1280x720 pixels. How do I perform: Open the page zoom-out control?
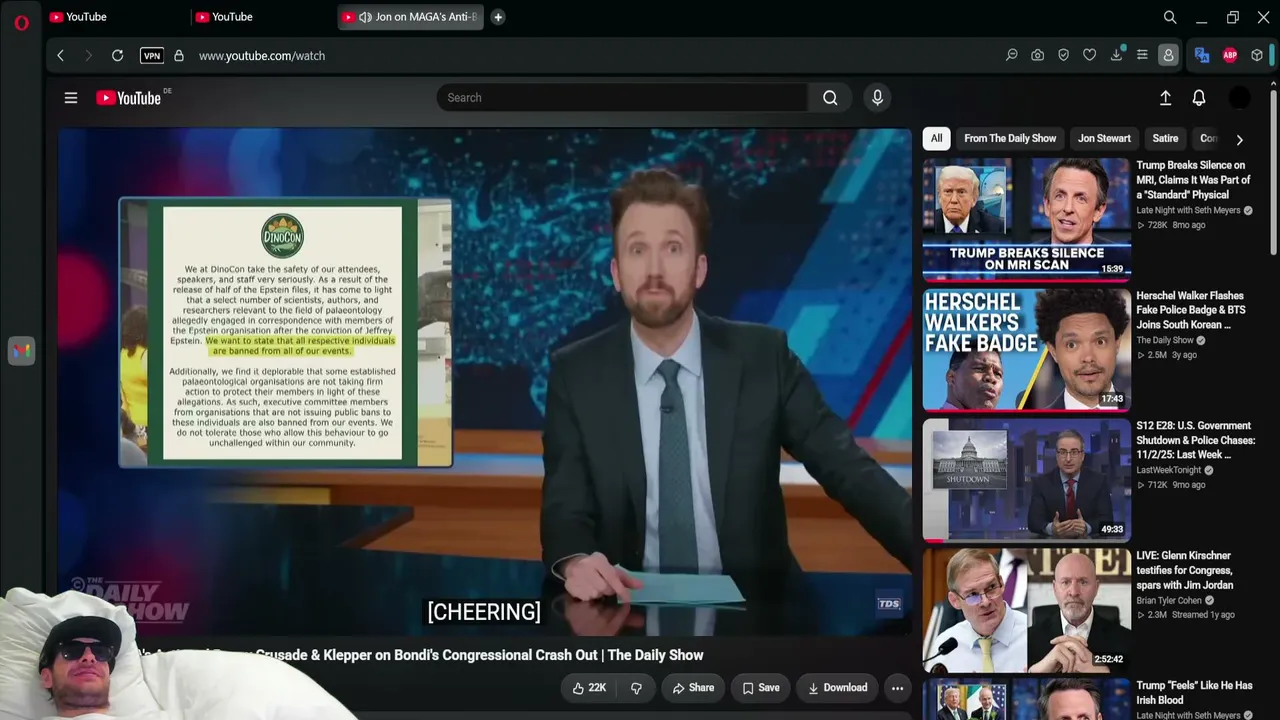(x=1012, y=55)
